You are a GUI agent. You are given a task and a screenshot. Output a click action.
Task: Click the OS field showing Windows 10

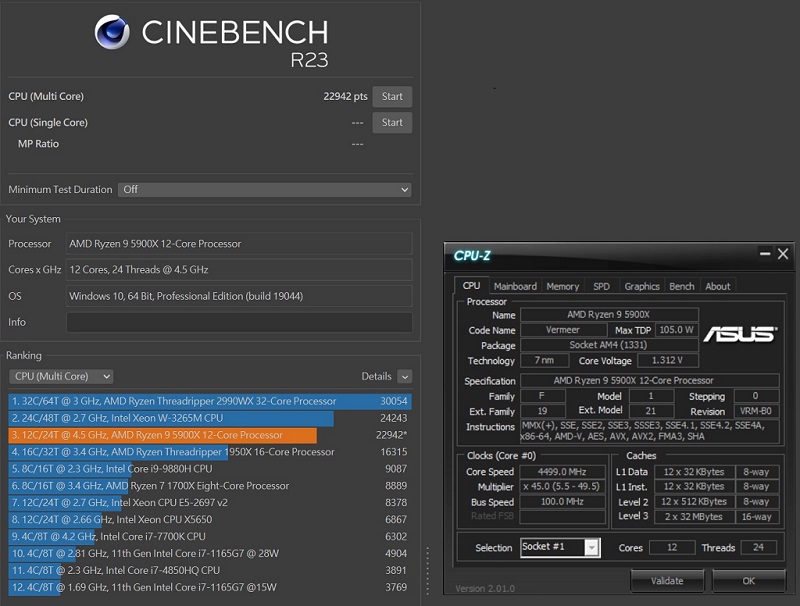[239, 296]
